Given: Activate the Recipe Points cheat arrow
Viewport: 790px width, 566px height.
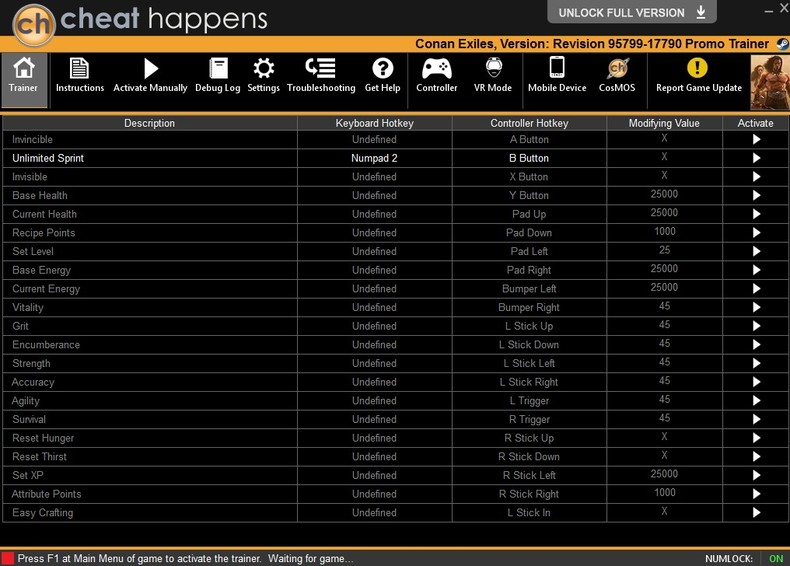Looking at the screenshot, I should (756, 233).
